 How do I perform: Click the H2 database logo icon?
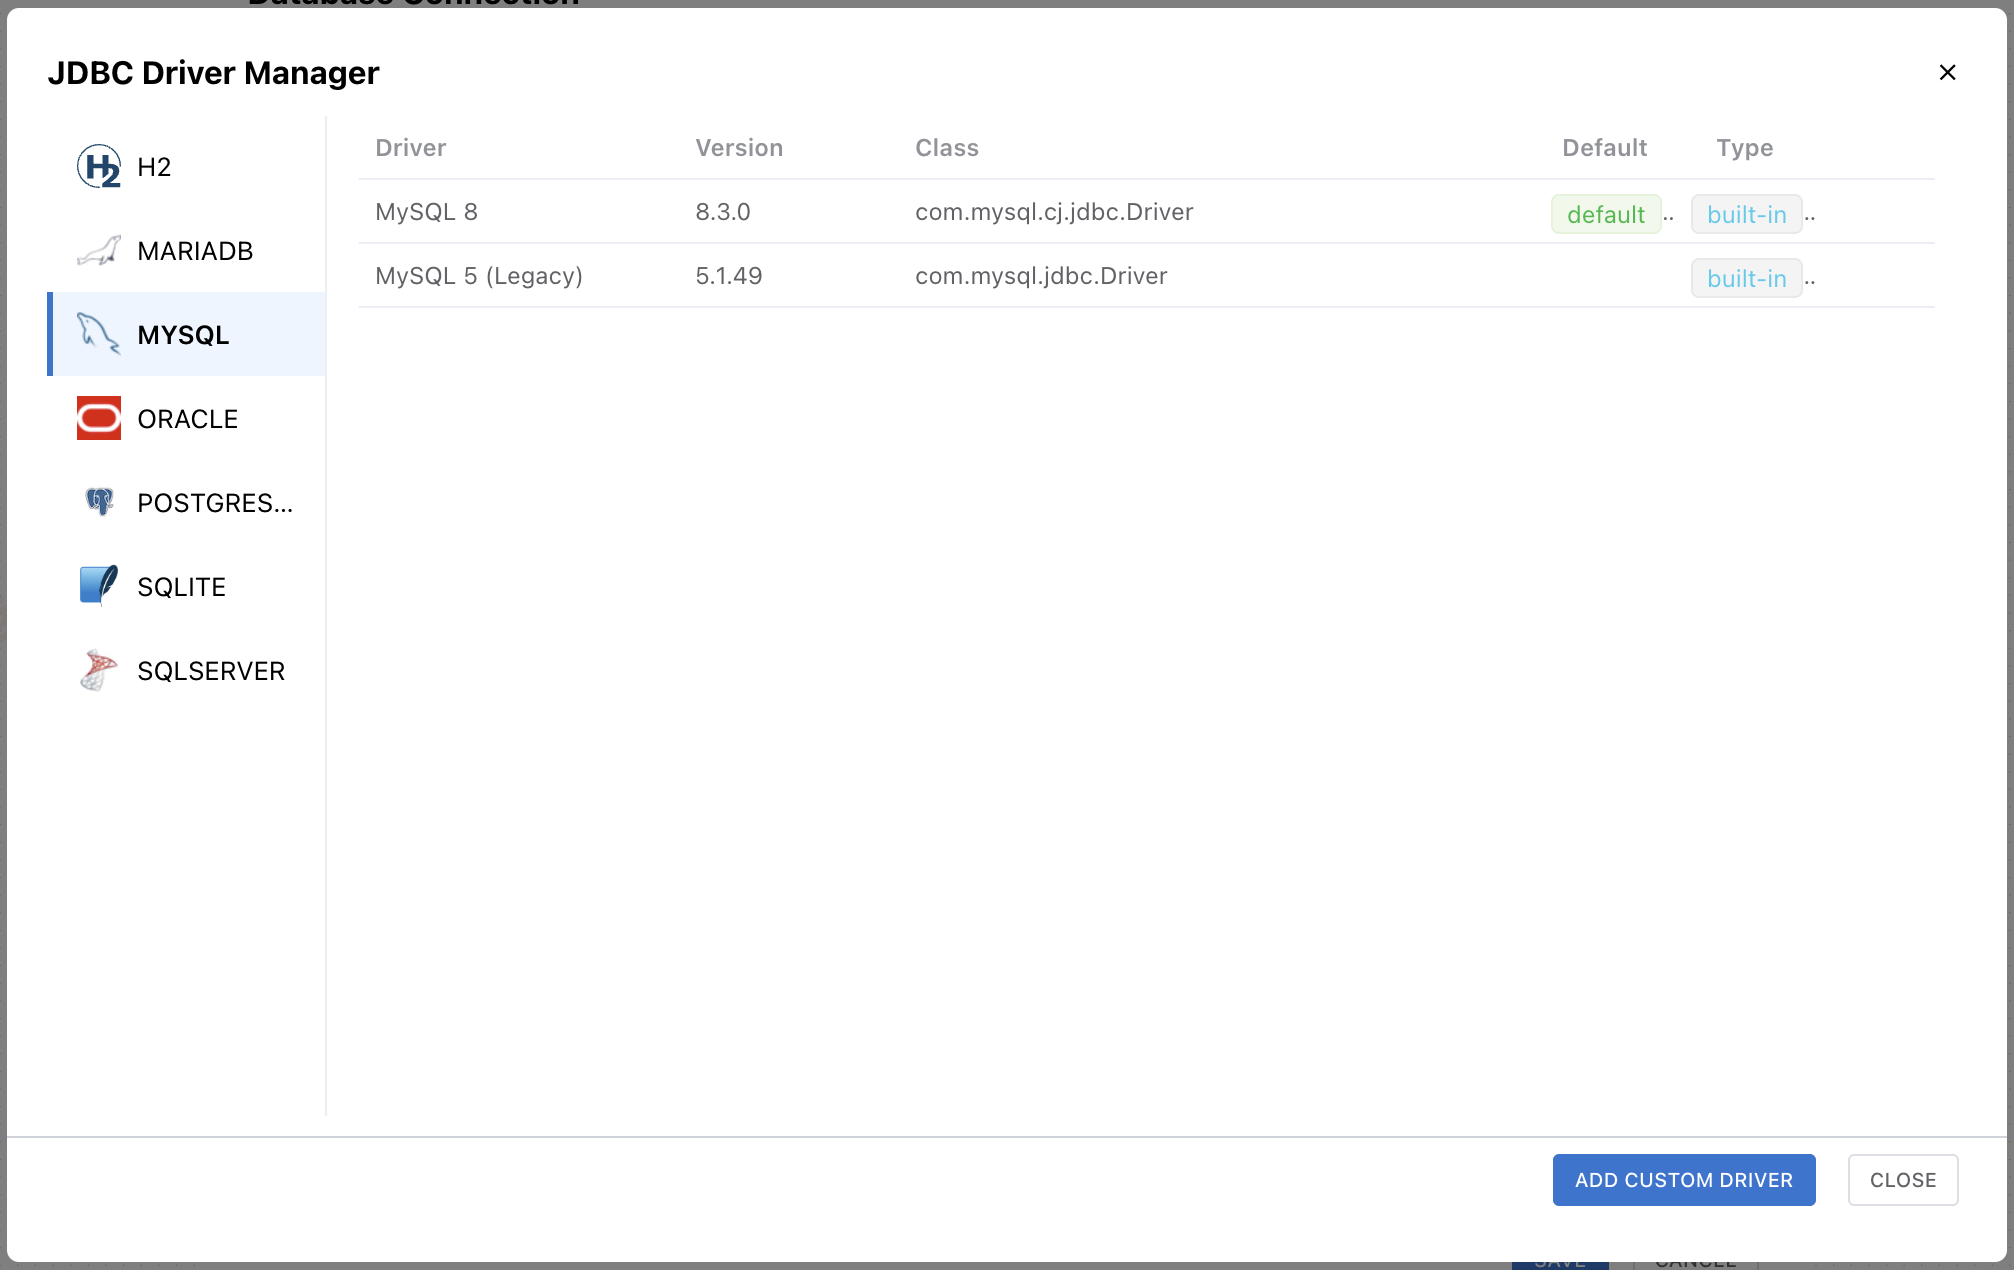point(99,167)
